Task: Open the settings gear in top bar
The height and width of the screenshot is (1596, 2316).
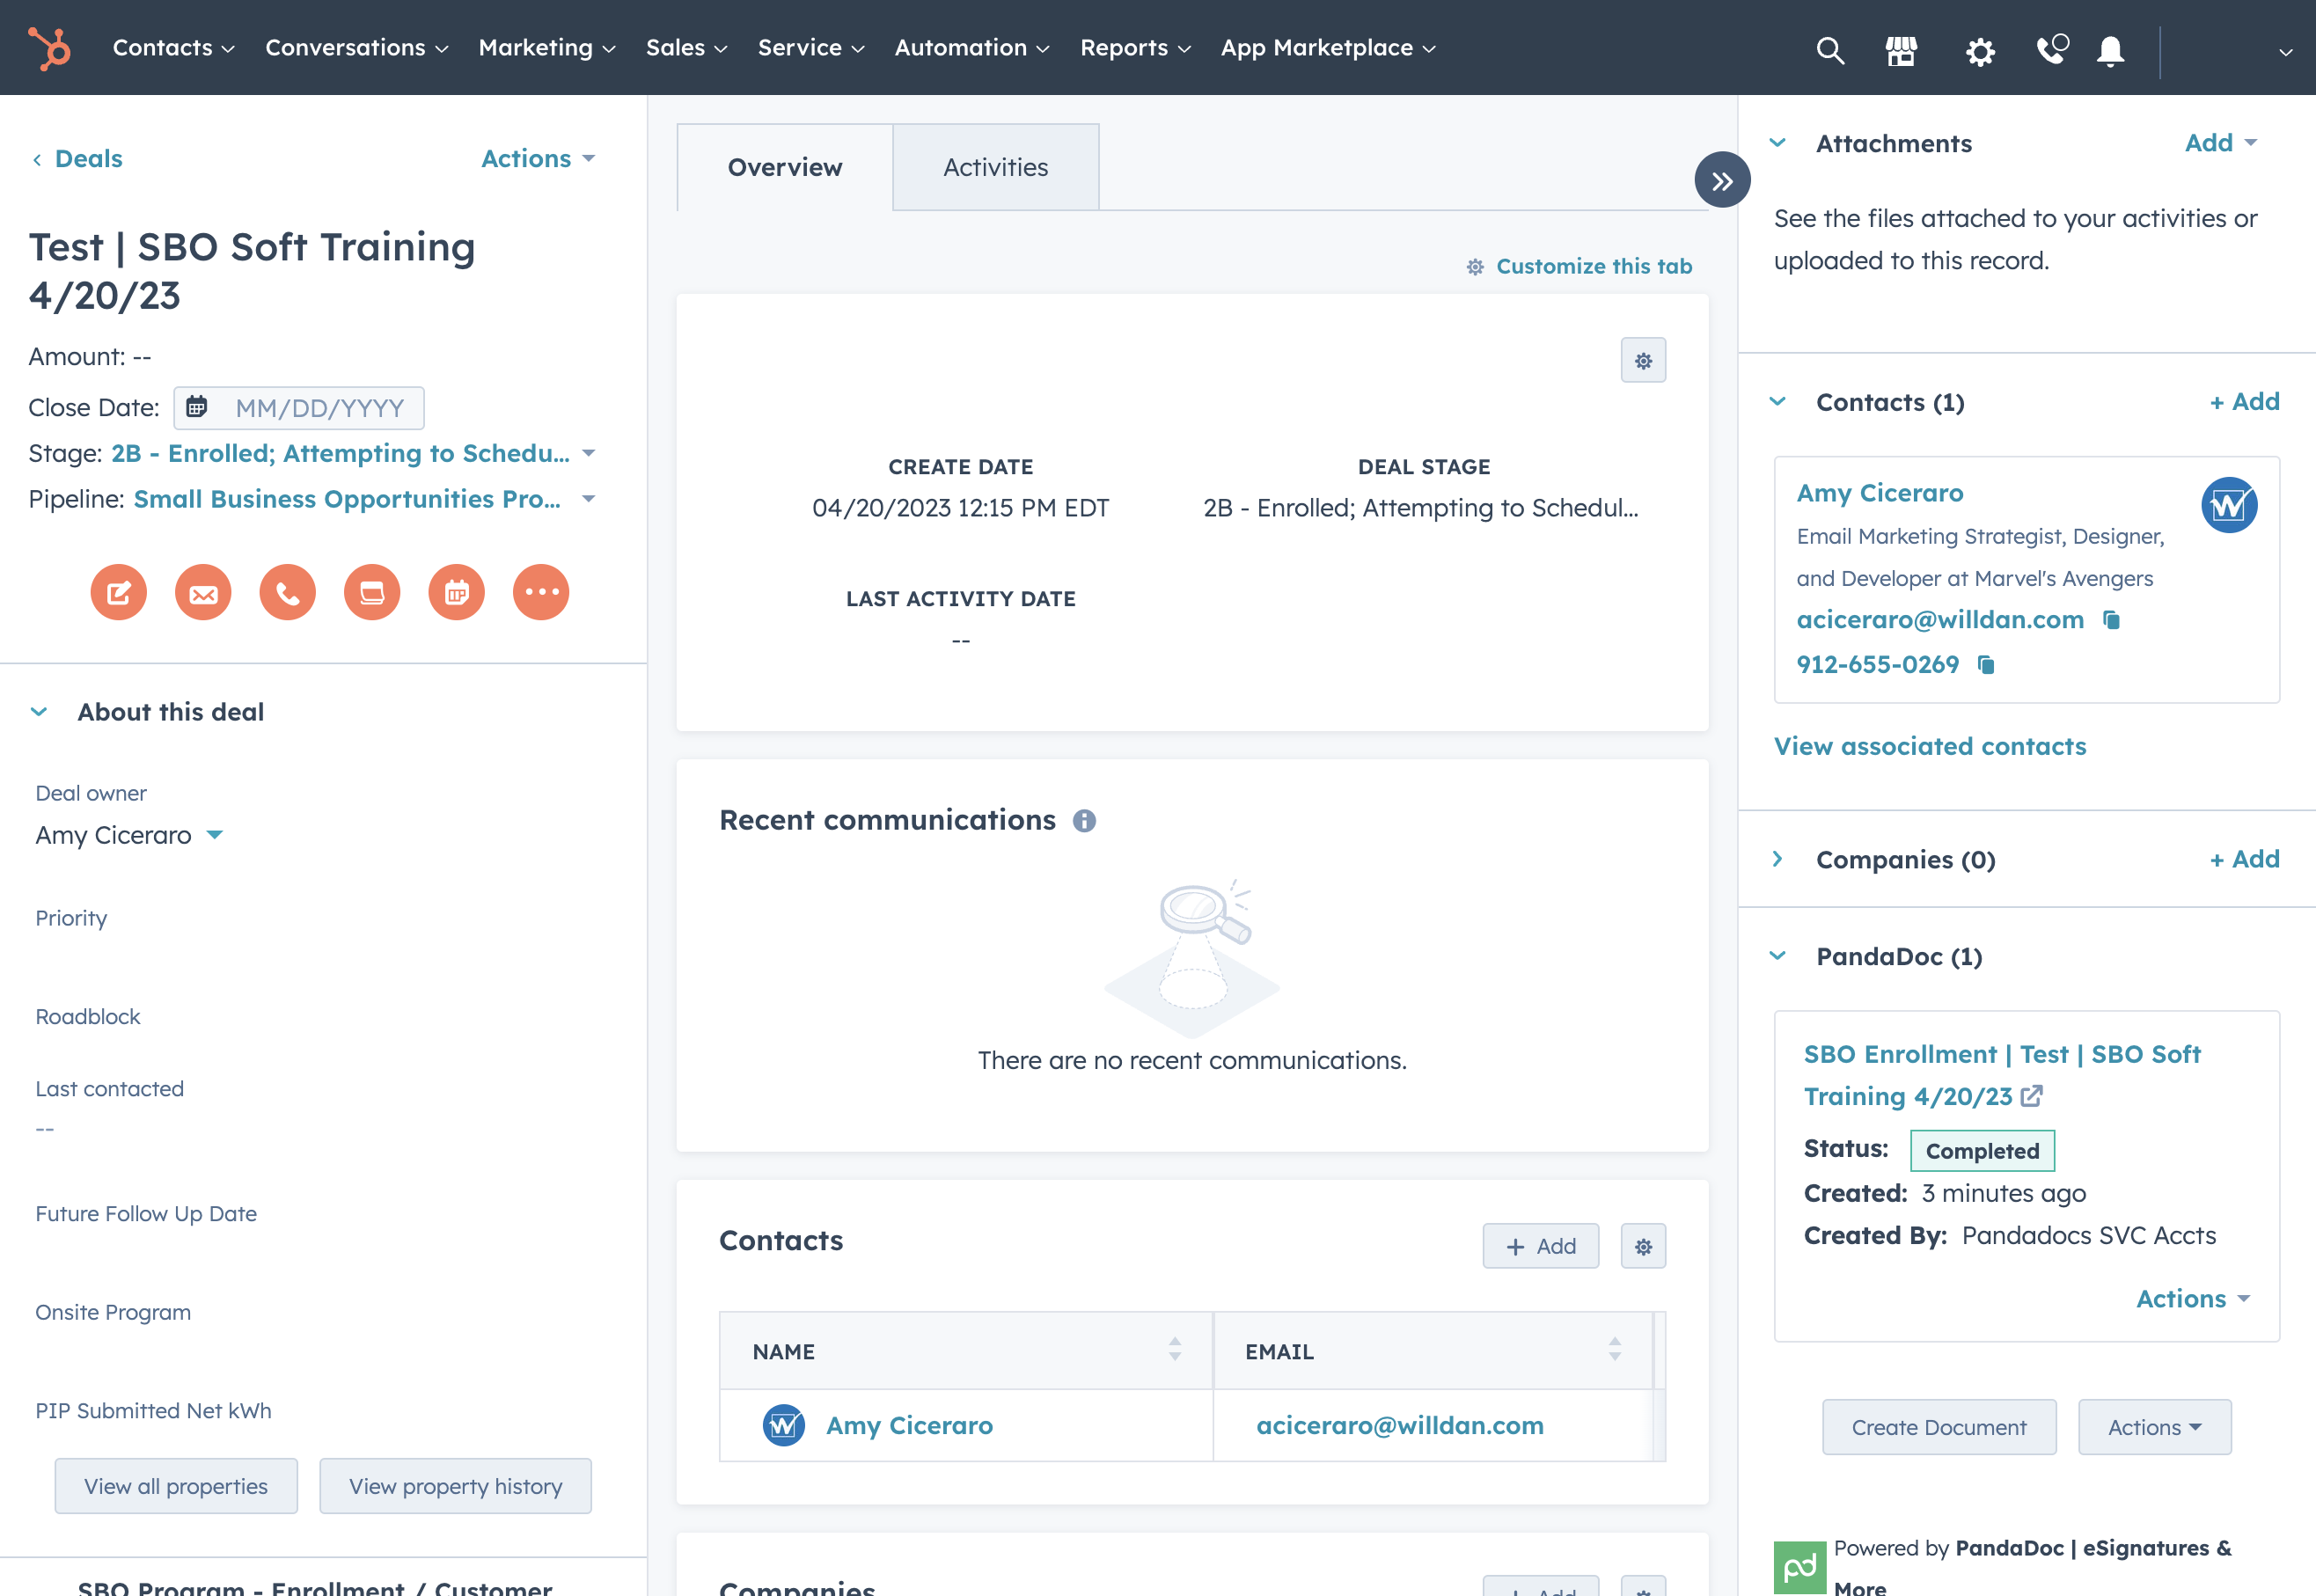Action: pyautogui.click(x=1980, y=50)
